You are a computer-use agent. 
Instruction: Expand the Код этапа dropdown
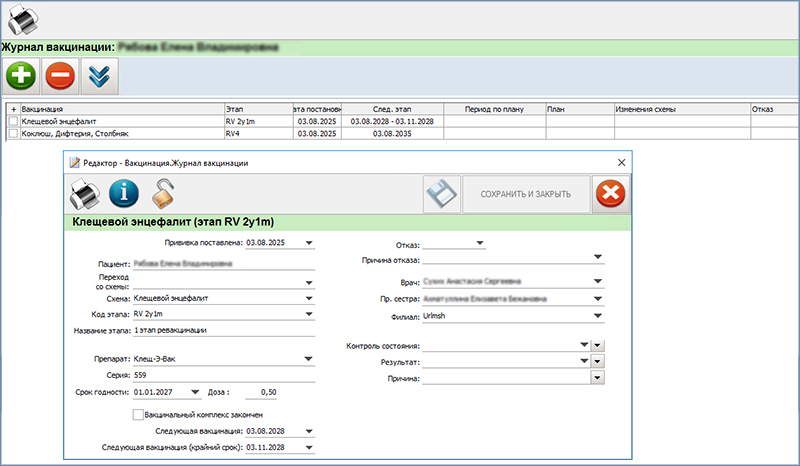click(x=309, y=313)
